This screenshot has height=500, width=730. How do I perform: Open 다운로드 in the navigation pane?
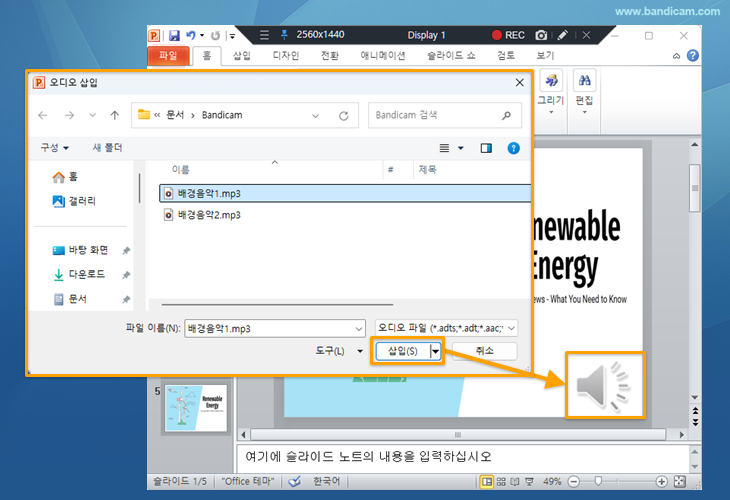(x=78, y=274)
